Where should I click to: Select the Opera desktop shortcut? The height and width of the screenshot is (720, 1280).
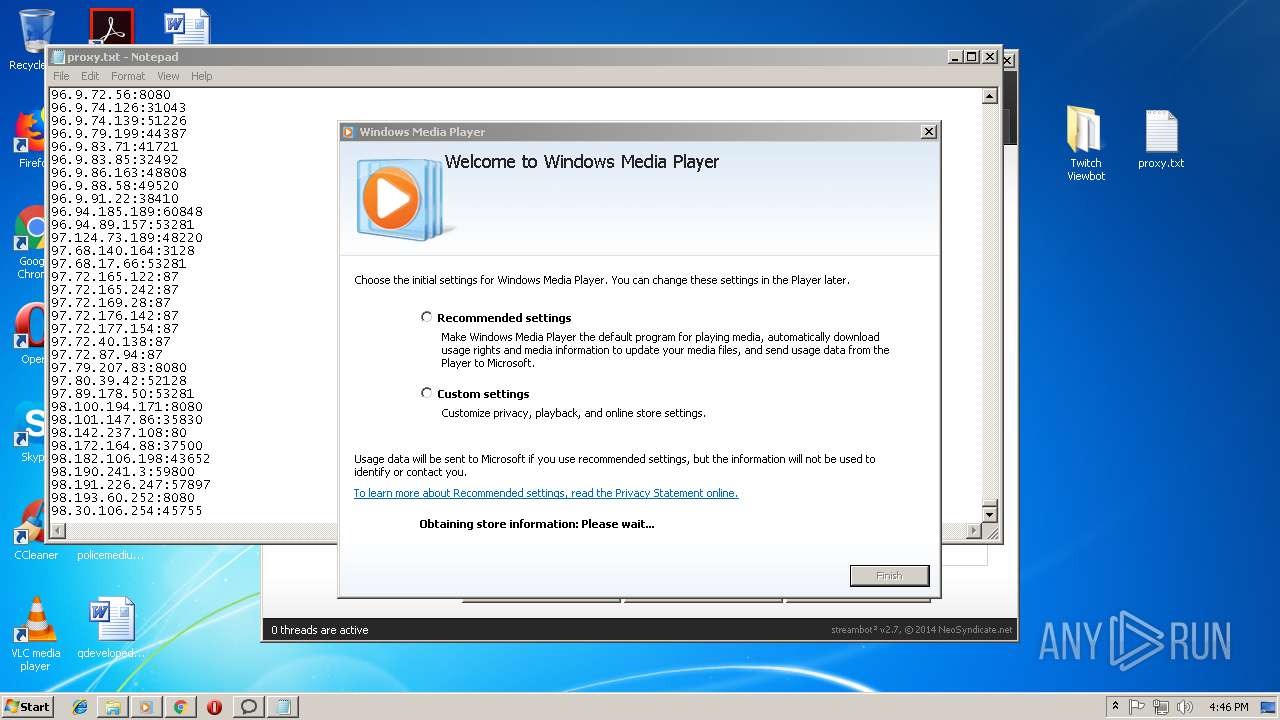[x=30, y=334]
